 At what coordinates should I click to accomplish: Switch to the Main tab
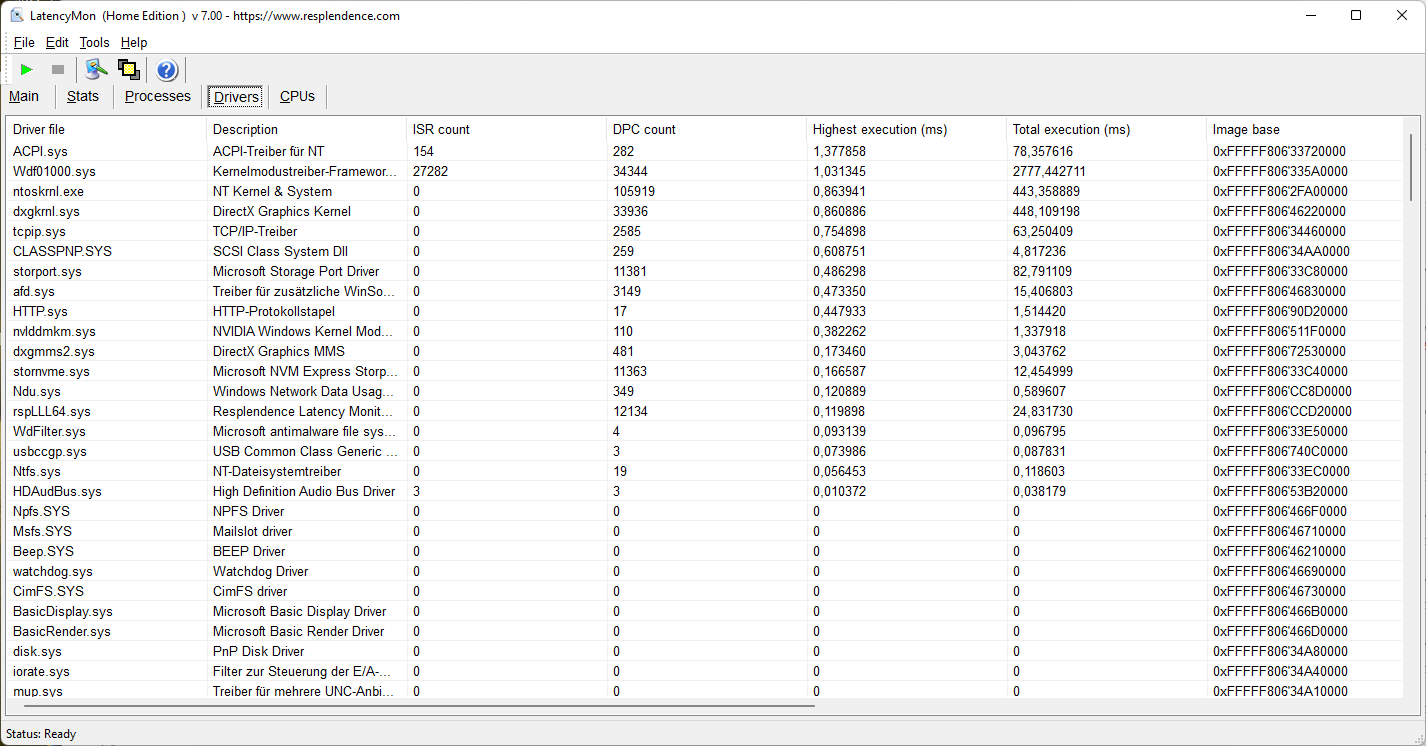point(24,96)
